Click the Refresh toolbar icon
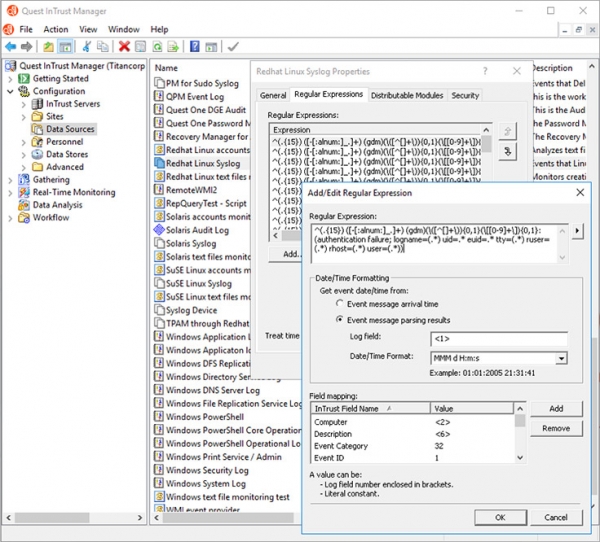This screenshot has height=542, width=600. [159, 46]
